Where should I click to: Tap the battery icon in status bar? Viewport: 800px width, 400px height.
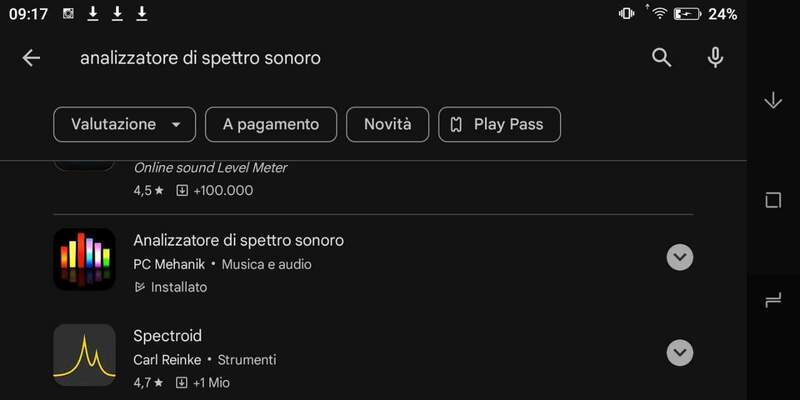pos(687,14)
